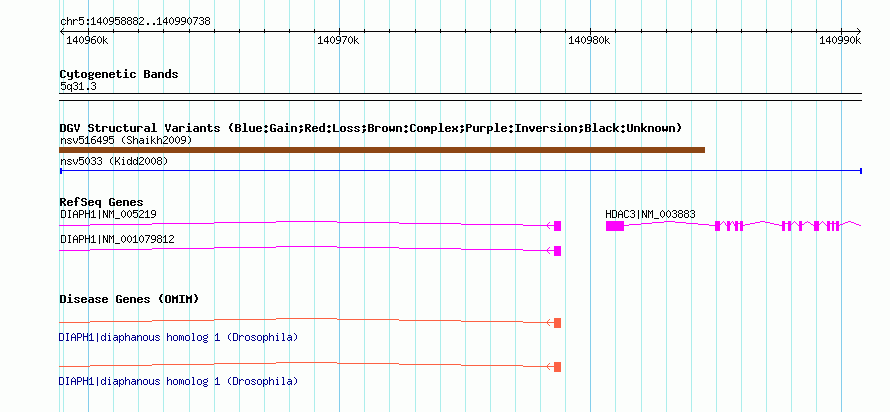Image resolution: width=890 pixels, height=412 pixels.
Task: Click the second orange OMIM DIAPH1 exon box
Action: 557,367
